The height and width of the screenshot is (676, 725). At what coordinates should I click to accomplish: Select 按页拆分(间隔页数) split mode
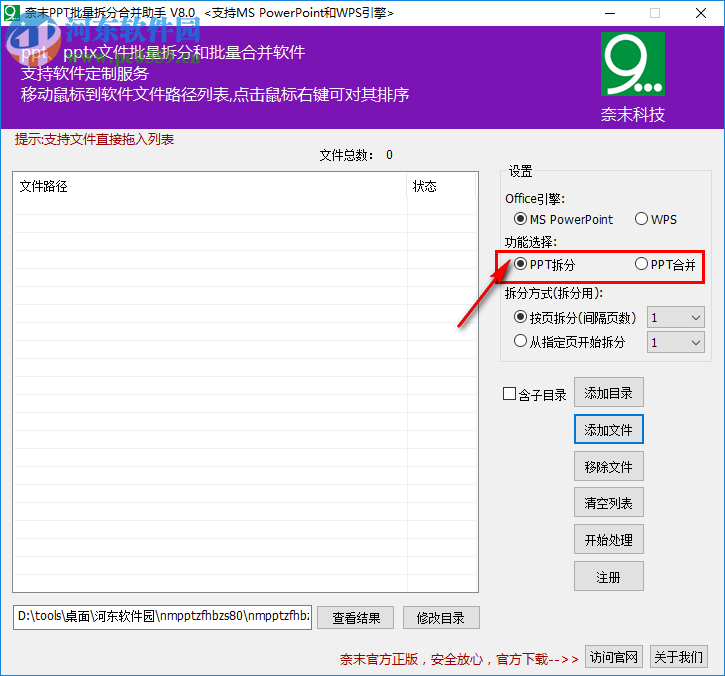pos(575,318)
